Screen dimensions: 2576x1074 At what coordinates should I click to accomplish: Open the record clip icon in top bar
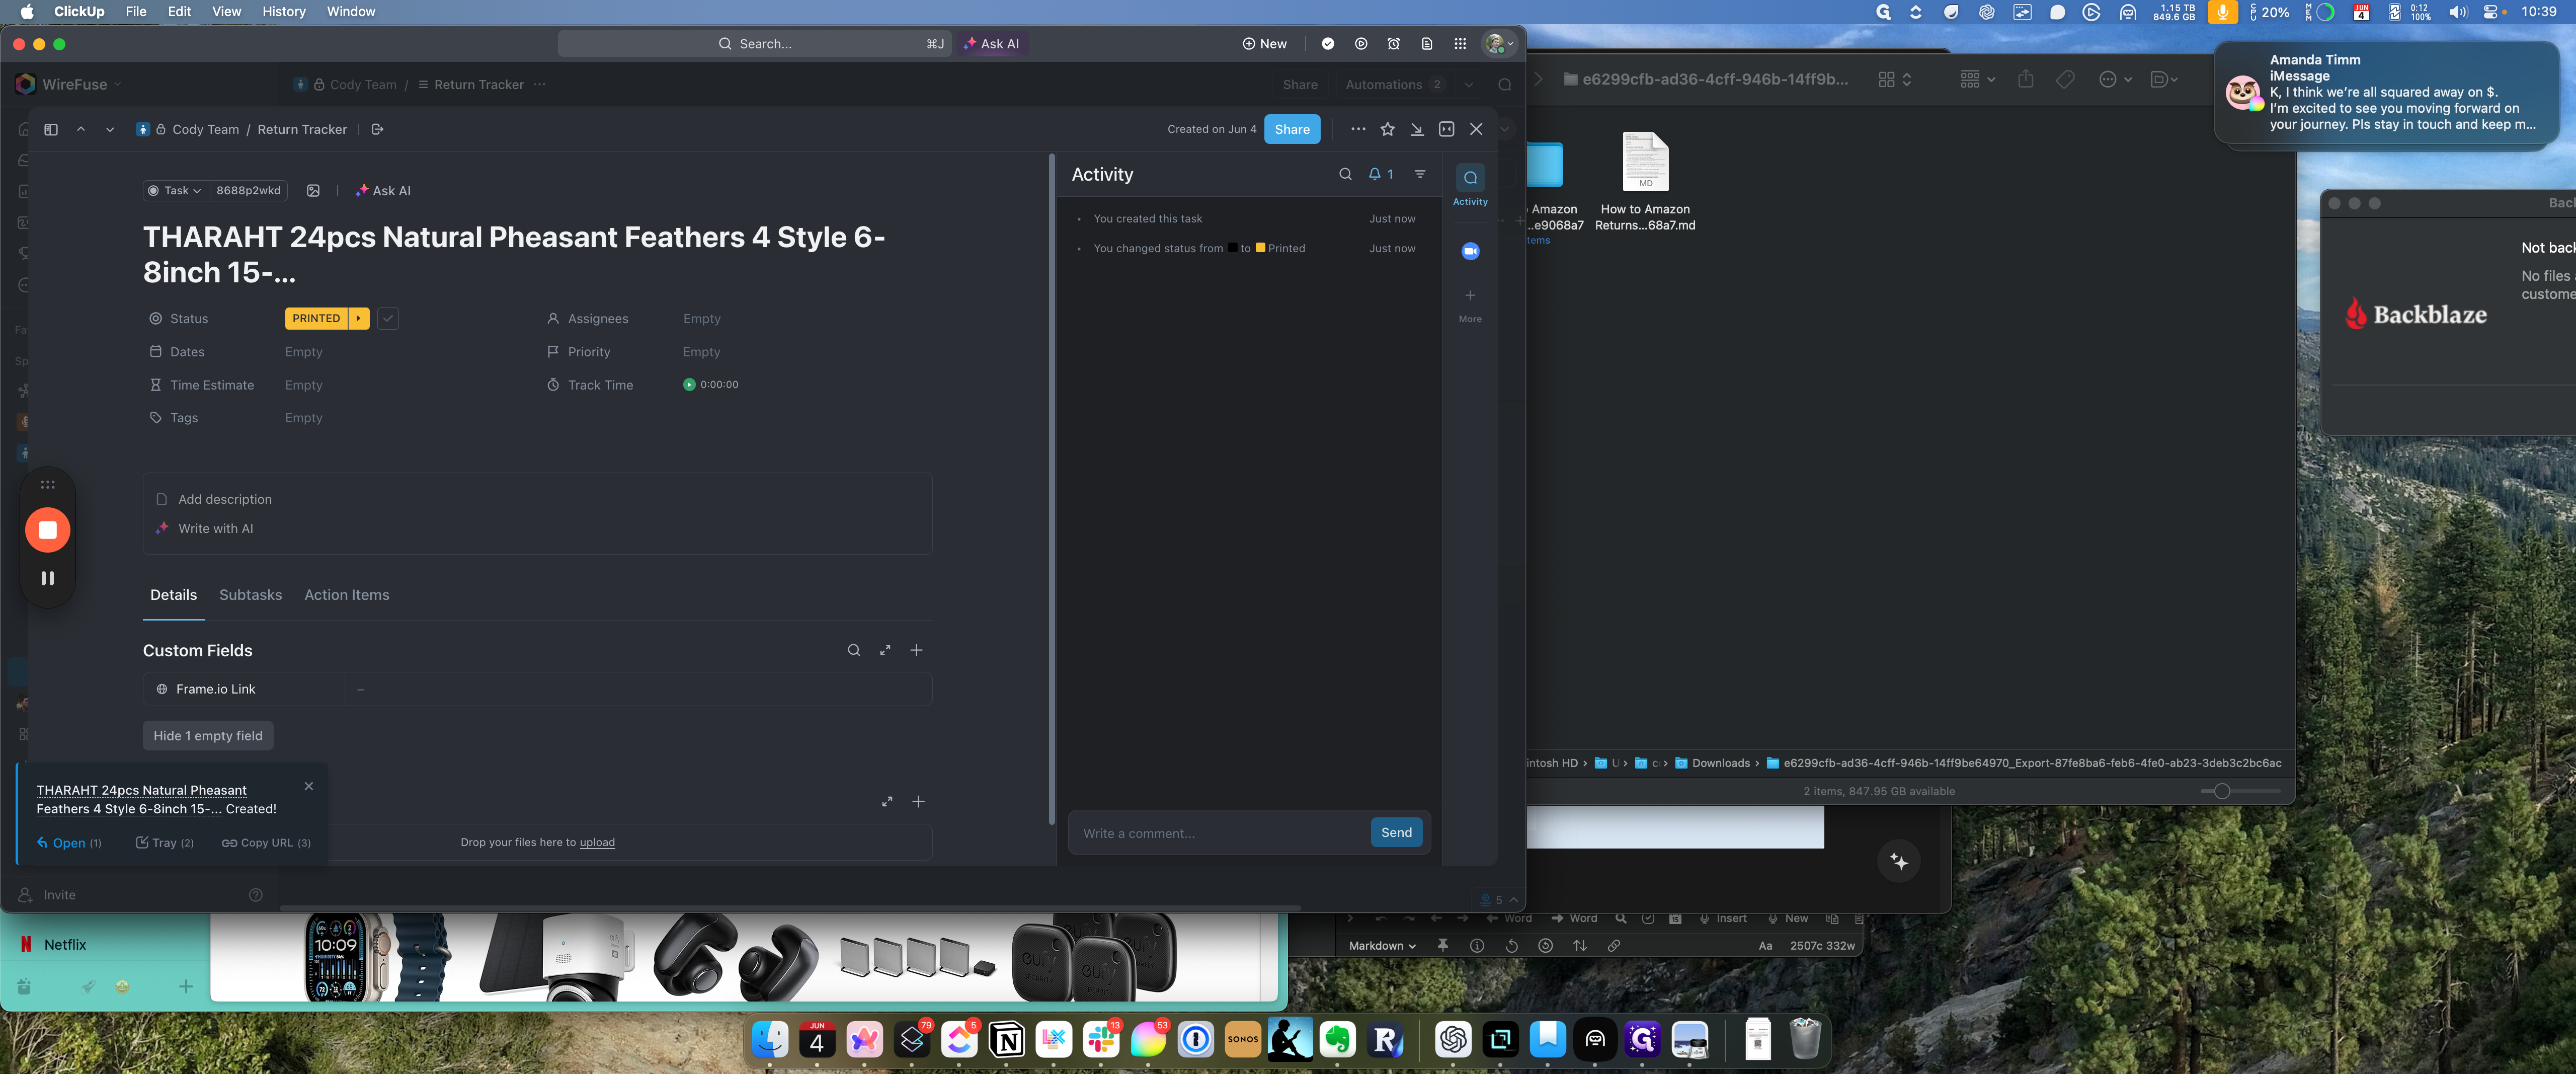[1361, 44]
